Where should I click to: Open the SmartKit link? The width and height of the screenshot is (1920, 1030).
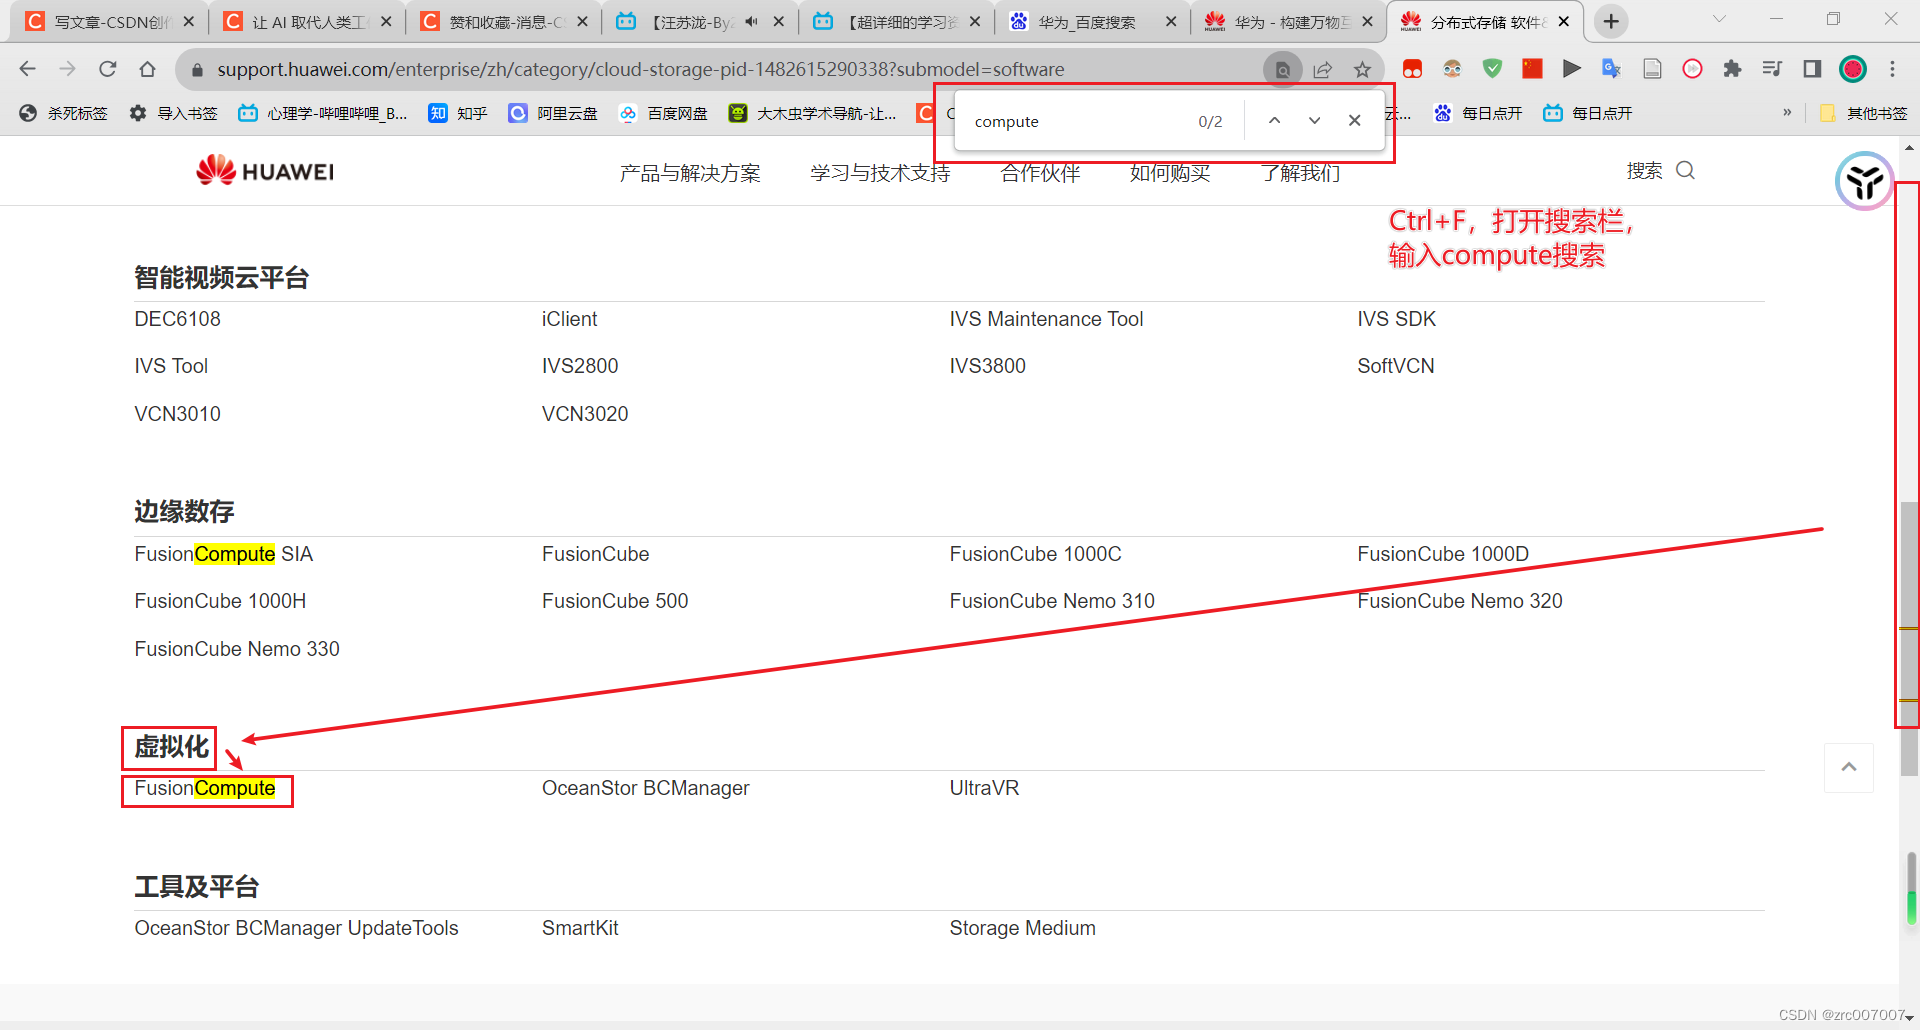pyautogui.click(x=580, y=928)
